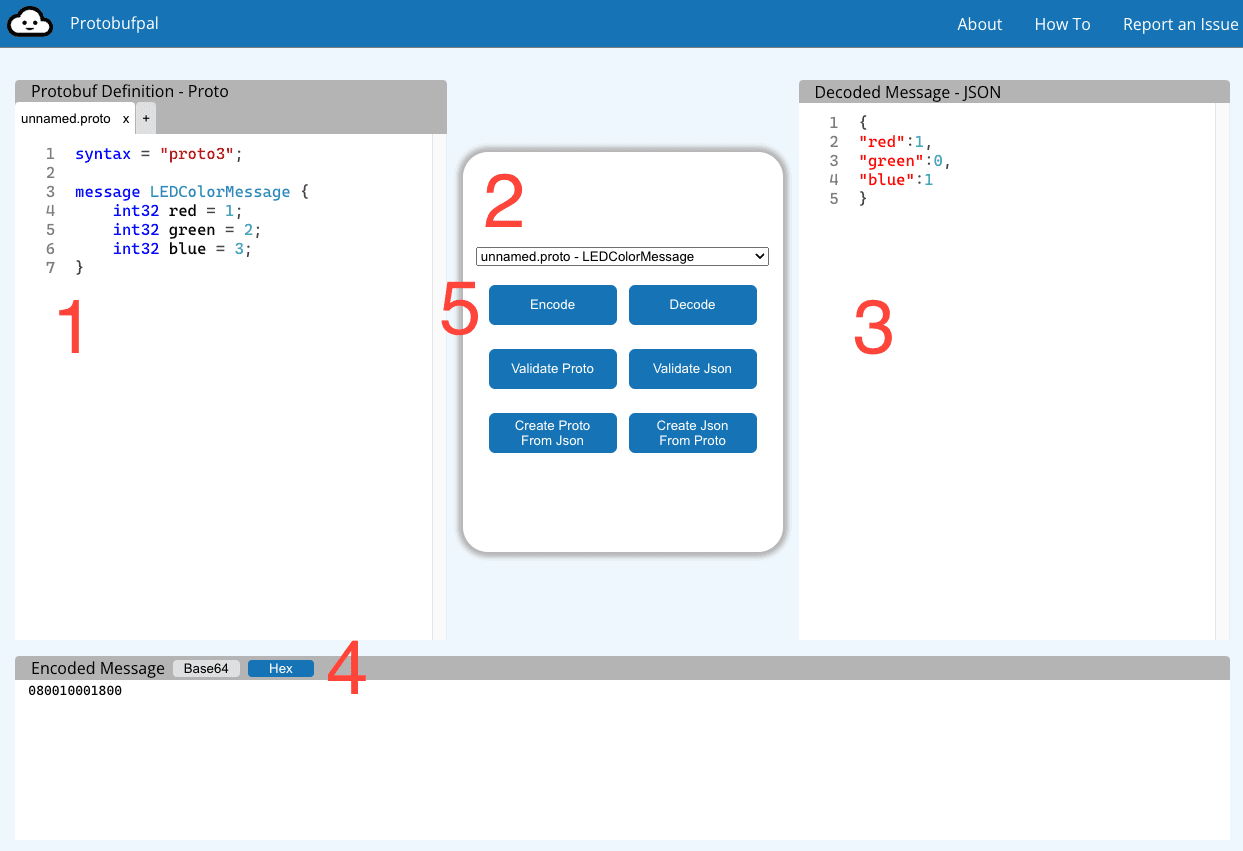Click Report an Issue
The height and width of the screenshot is (851, 1243).
pyautogui.click(x=1180, y=23)
